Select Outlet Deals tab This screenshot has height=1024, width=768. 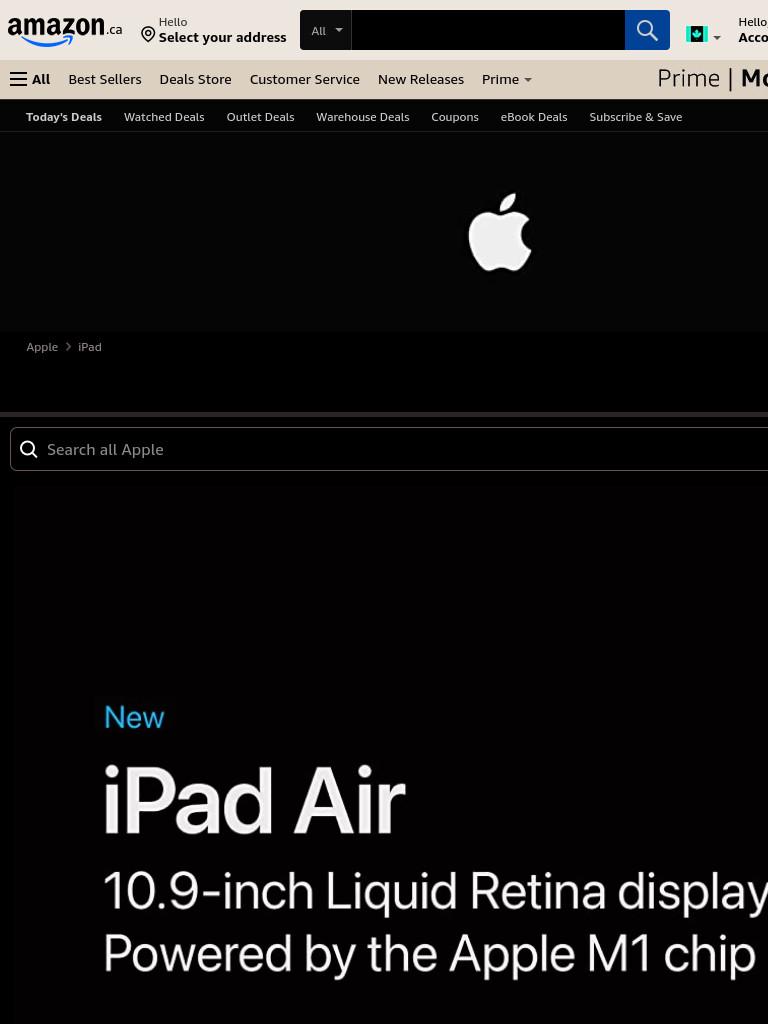[x=260, y=117]
